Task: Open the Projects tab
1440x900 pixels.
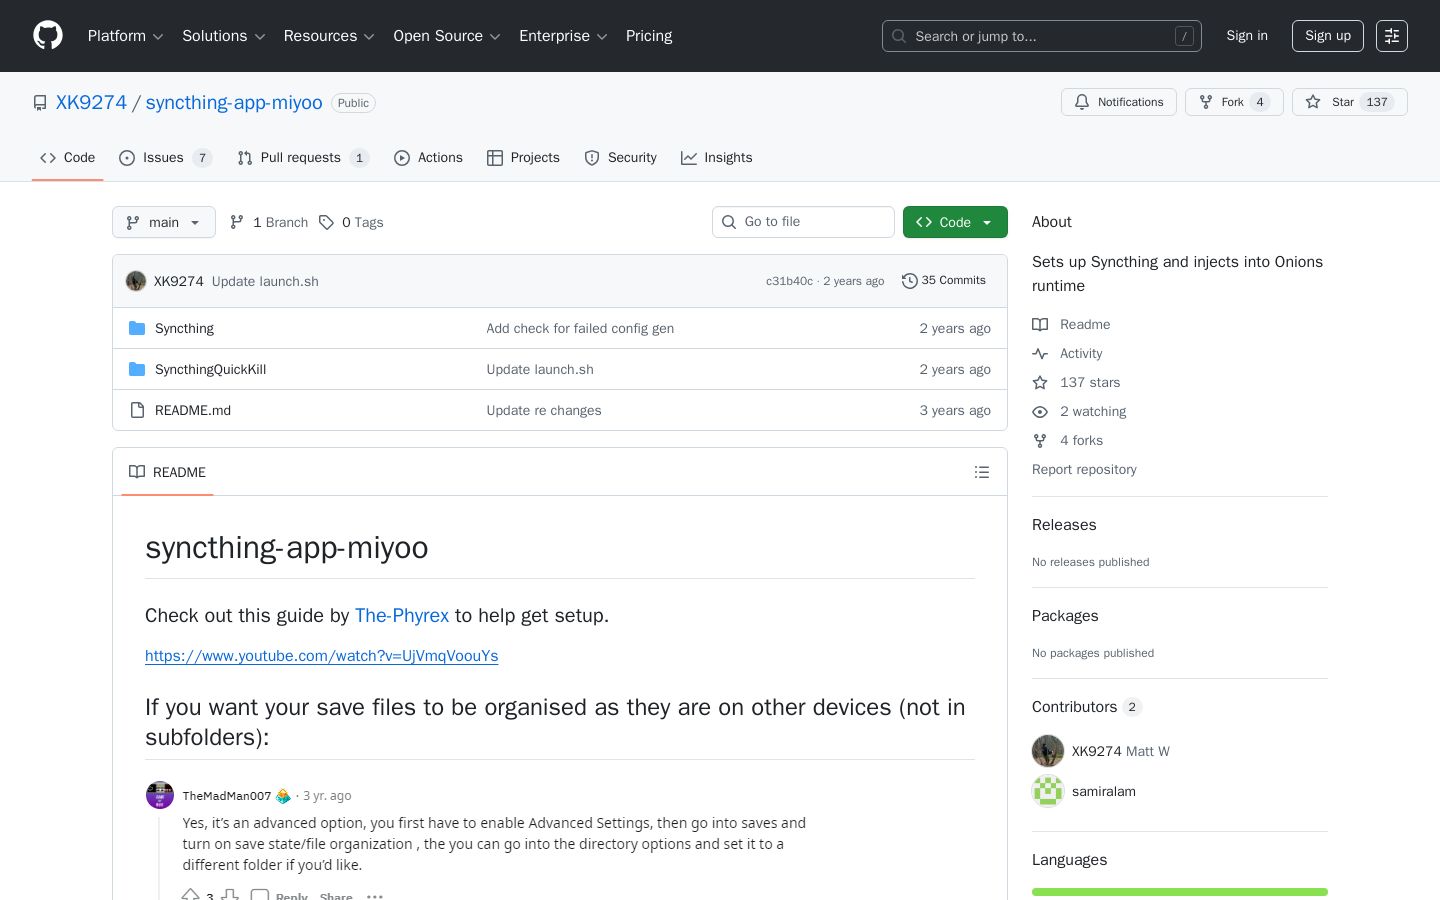Action: pyautogui.click(x=523, y=158)
